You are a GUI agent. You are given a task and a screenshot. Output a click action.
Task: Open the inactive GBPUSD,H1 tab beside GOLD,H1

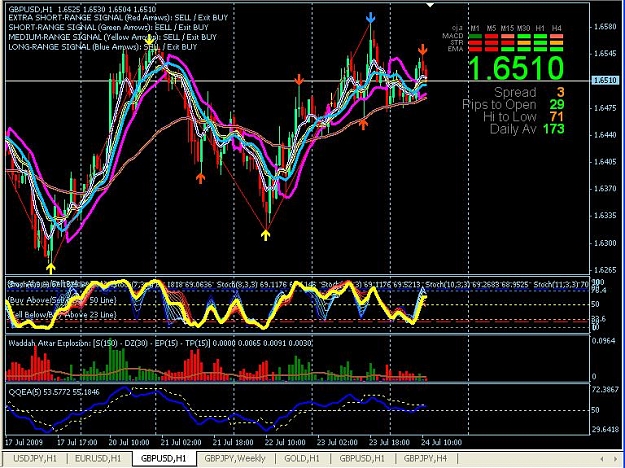pyautogui.click(x=362, y=458)
